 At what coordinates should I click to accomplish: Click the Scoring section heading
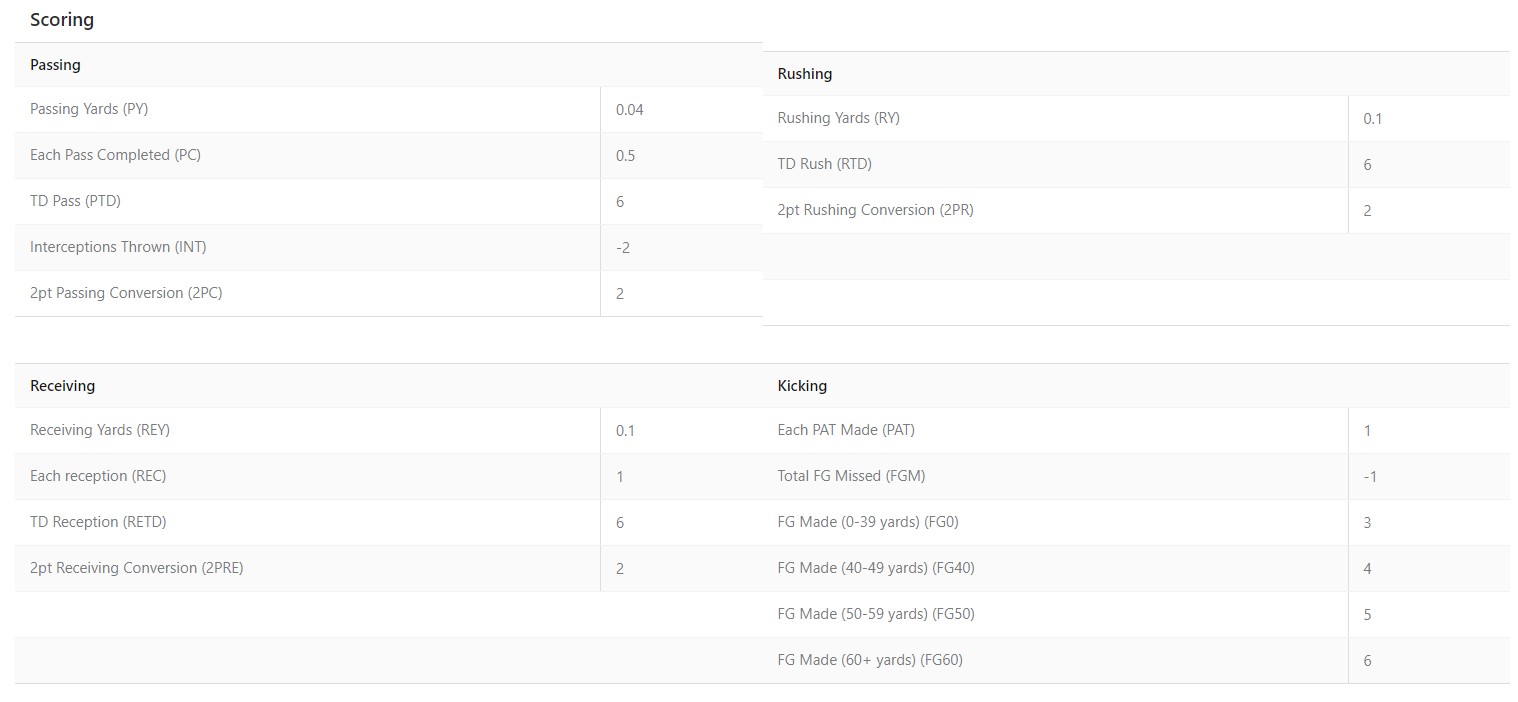(x=62, y=20)
